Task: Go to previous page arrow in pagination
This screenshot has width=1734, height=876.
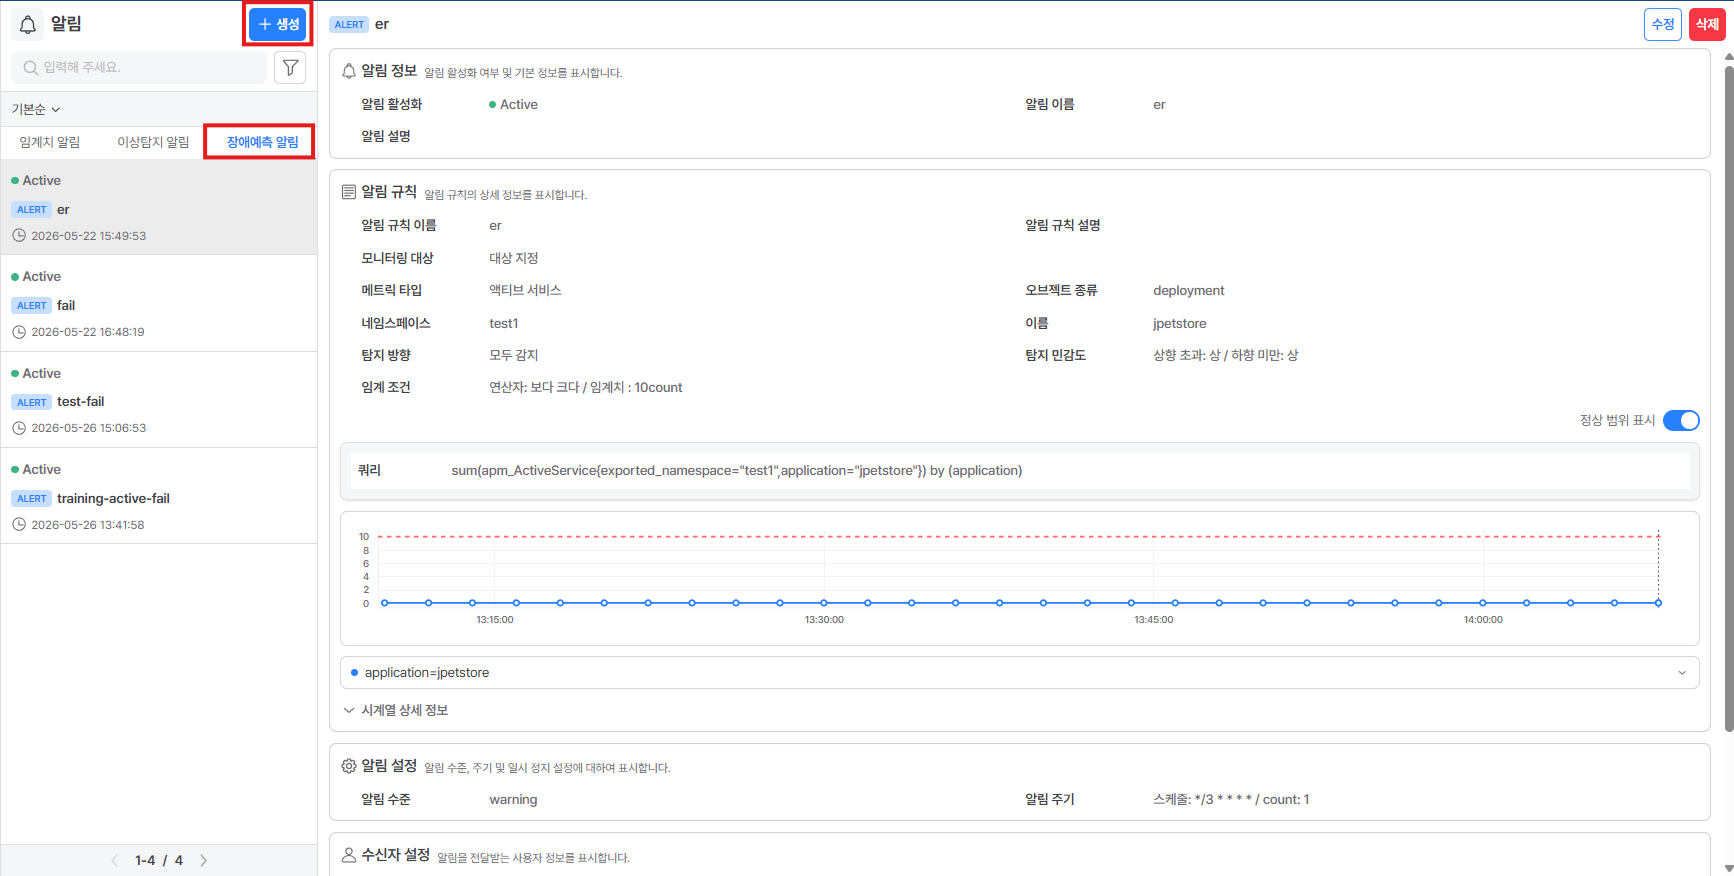Action: (115, 860)
